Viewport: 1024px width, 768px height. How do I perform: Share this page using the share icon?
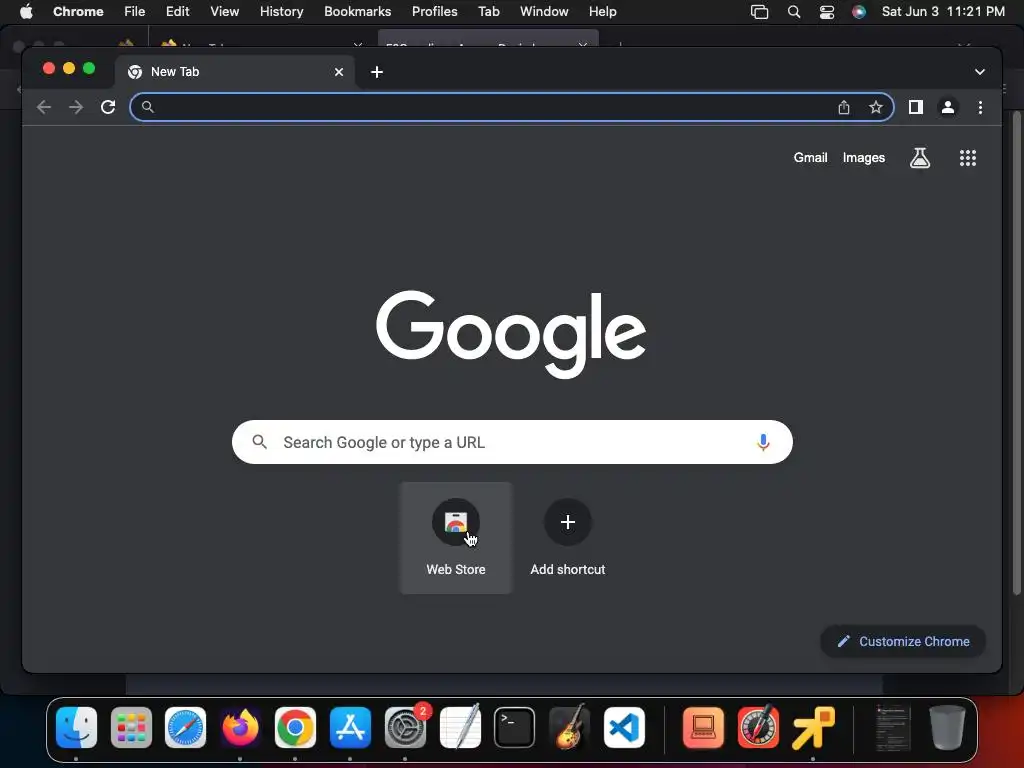pyautogui.click(x=844, y=107)
